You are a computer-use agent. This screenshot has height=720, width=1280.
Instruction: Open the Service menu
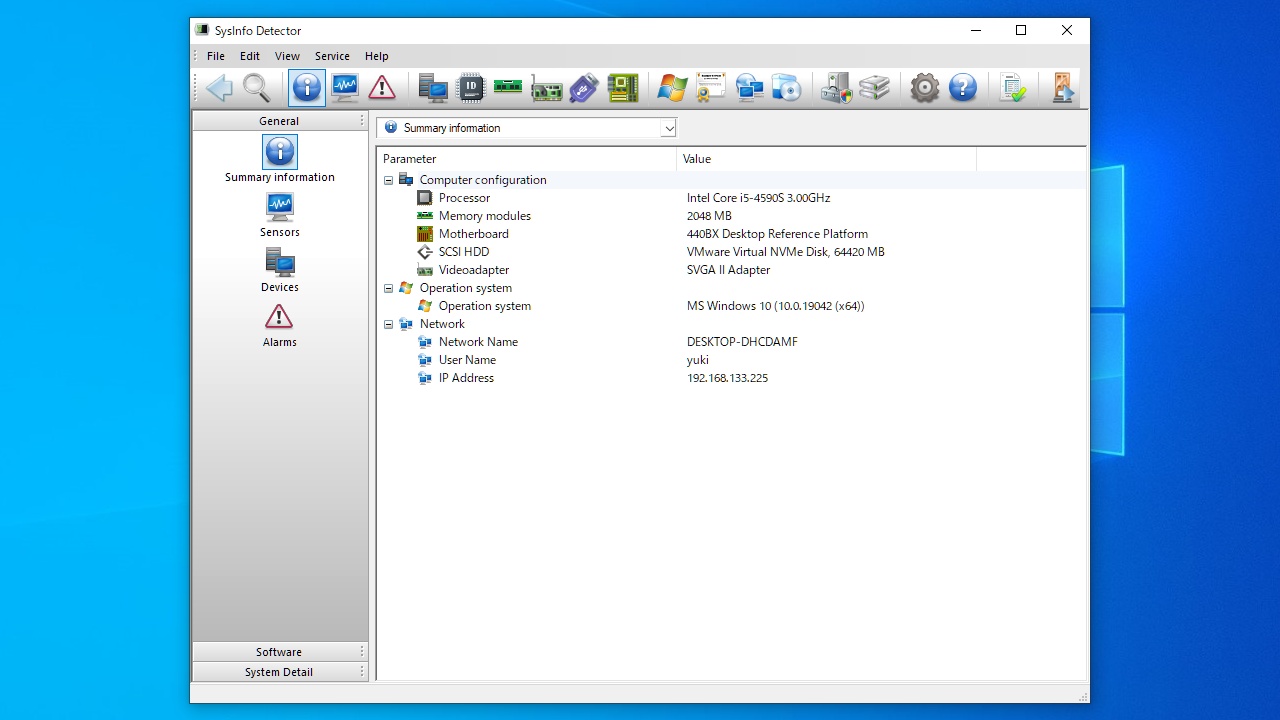[332, 56]
